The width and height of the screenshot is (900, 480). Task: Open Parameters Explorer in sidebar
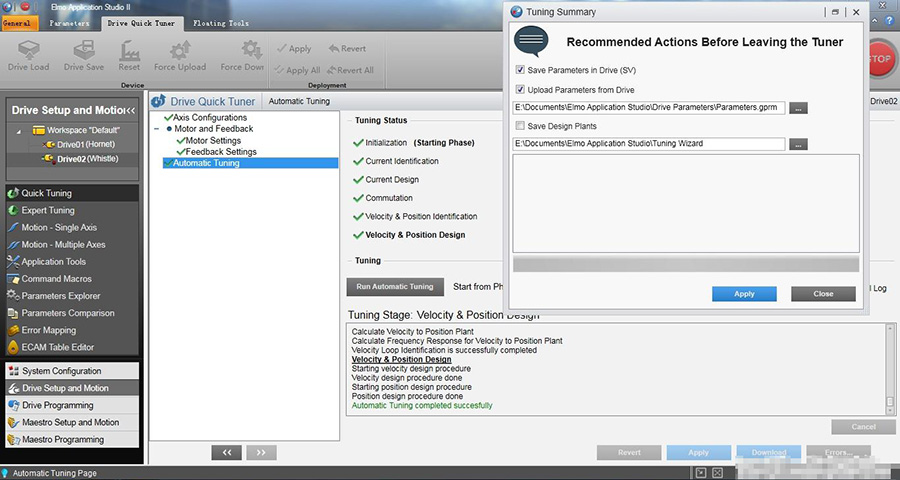60,296
